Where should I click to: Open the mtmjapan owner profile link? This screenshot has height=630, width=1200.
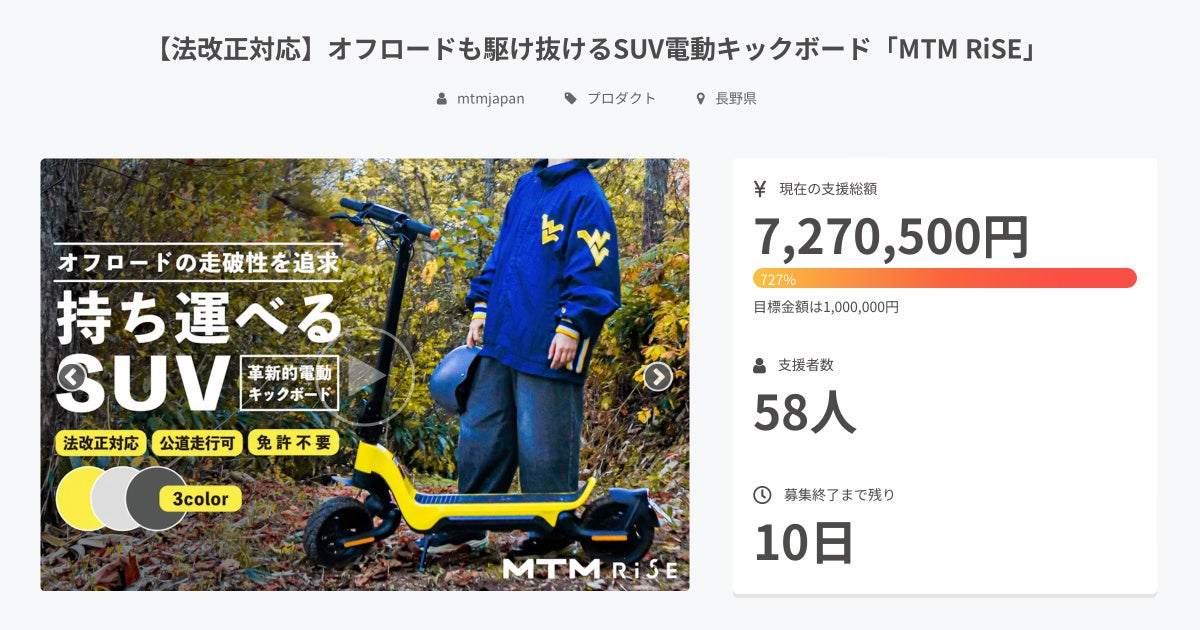point(490,99)
